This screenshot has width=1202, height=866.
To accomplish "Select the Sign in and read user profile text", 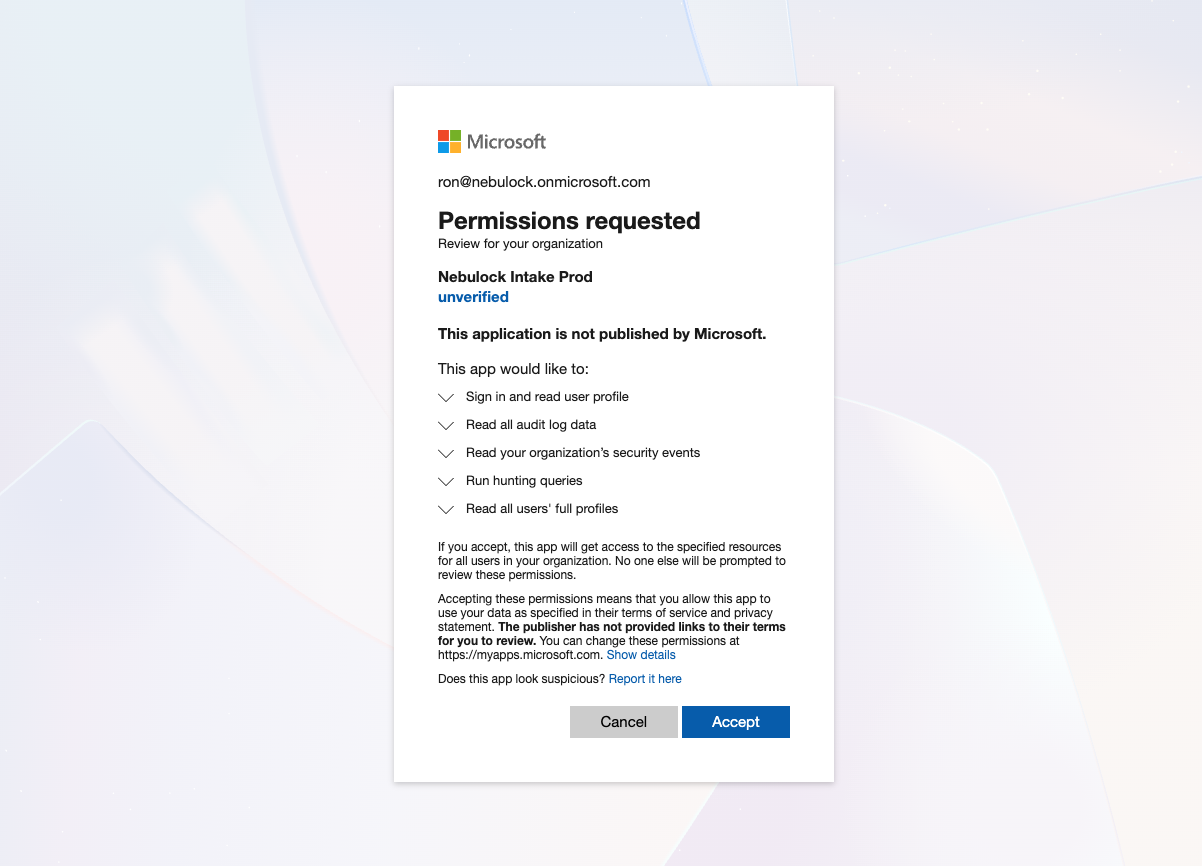I will [x=547, y=397].
